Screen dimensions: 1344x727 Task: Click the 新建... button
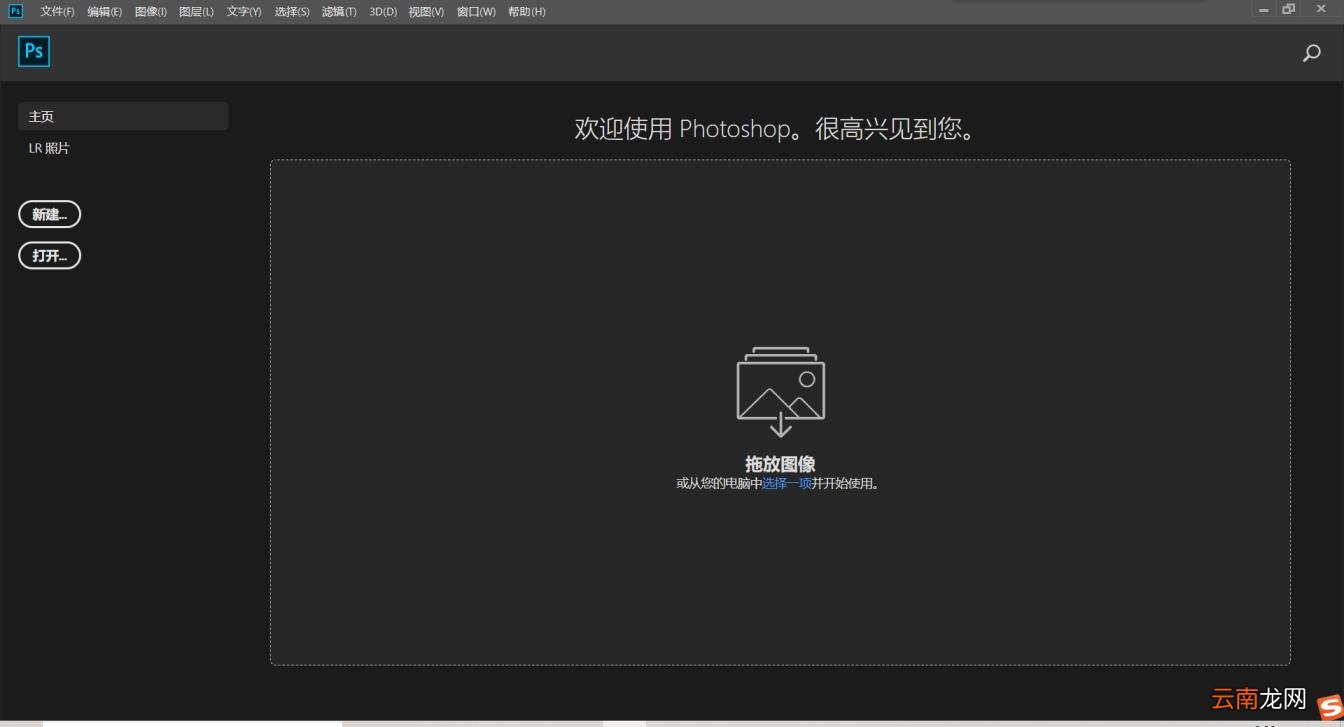[50, 214]
